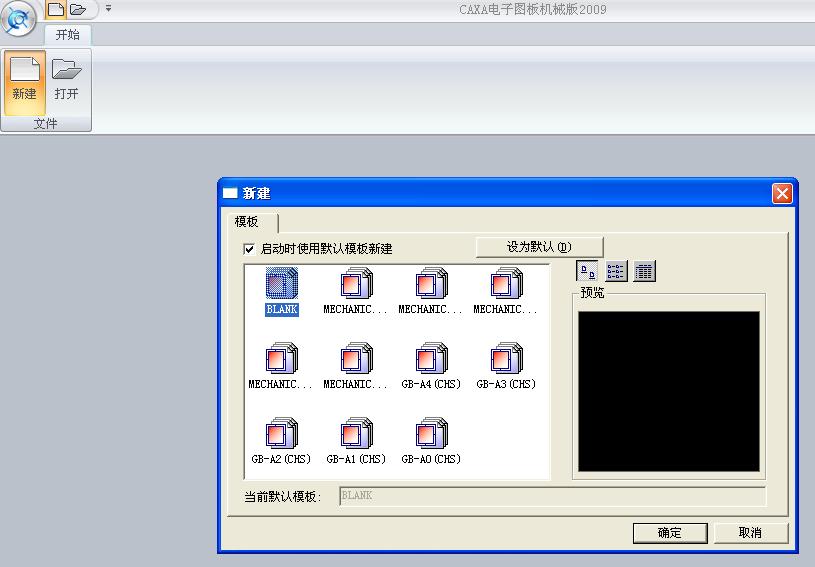Select the BLANK template icon
The image size is (815, 567).
pyautogui.click(x=282, y=283)
